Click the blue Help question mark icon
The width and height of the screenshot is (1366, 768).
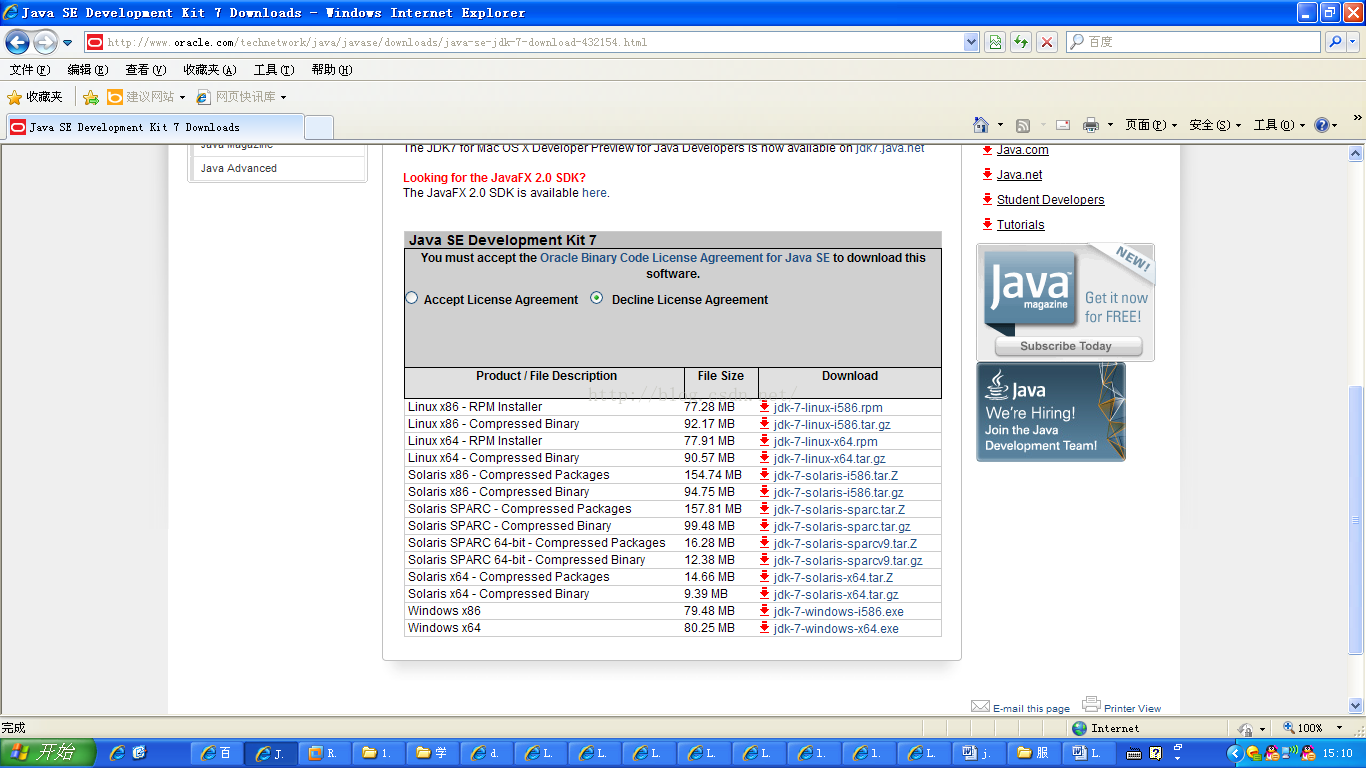(1322, 125)
